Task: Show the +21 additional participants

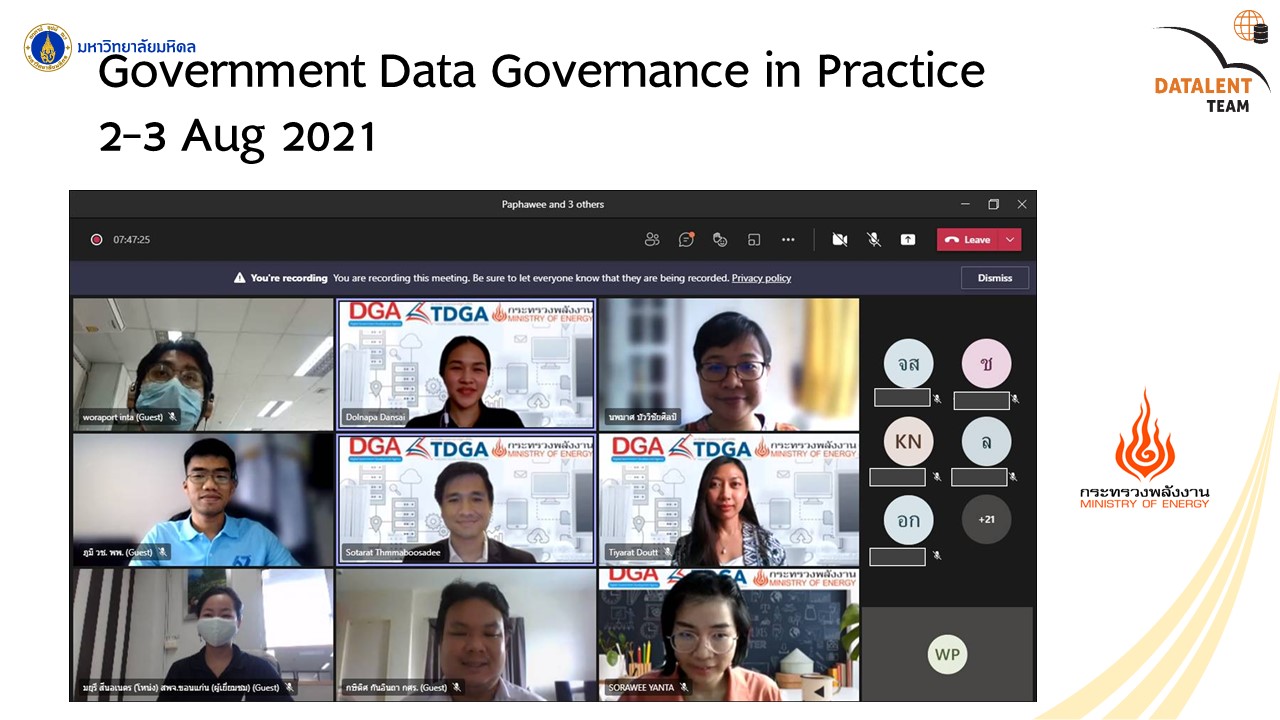Action: coord(986,519)
